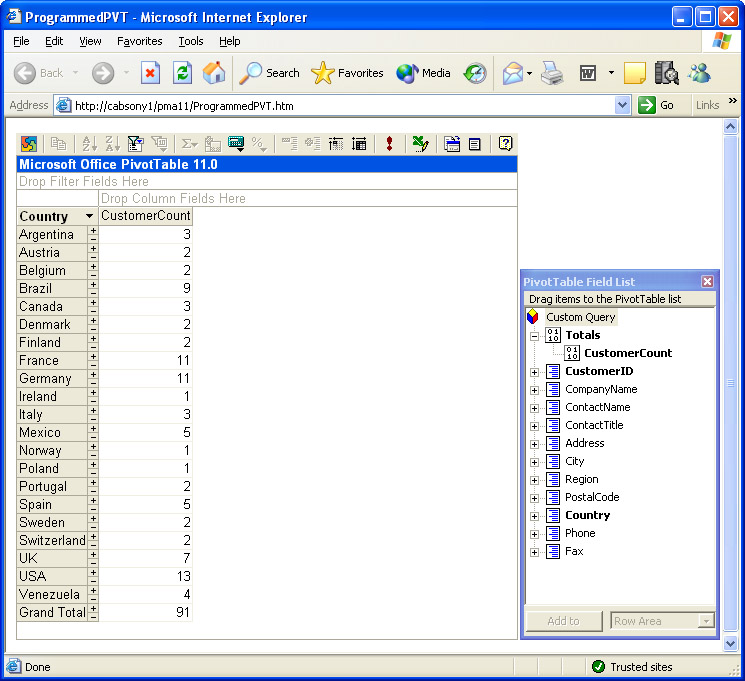Screen dimensions: 745x681
Task: Close the PivotTable Field List panel
Action: pyautogui.click(x=707, y=282)
